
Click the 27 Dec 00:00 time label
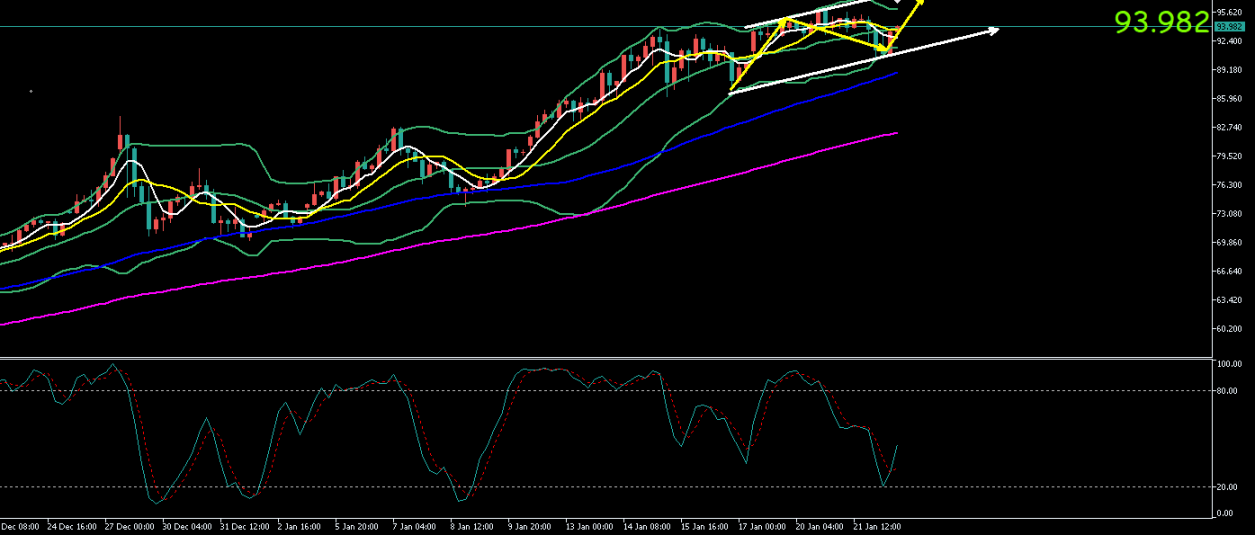coord(130,525)
